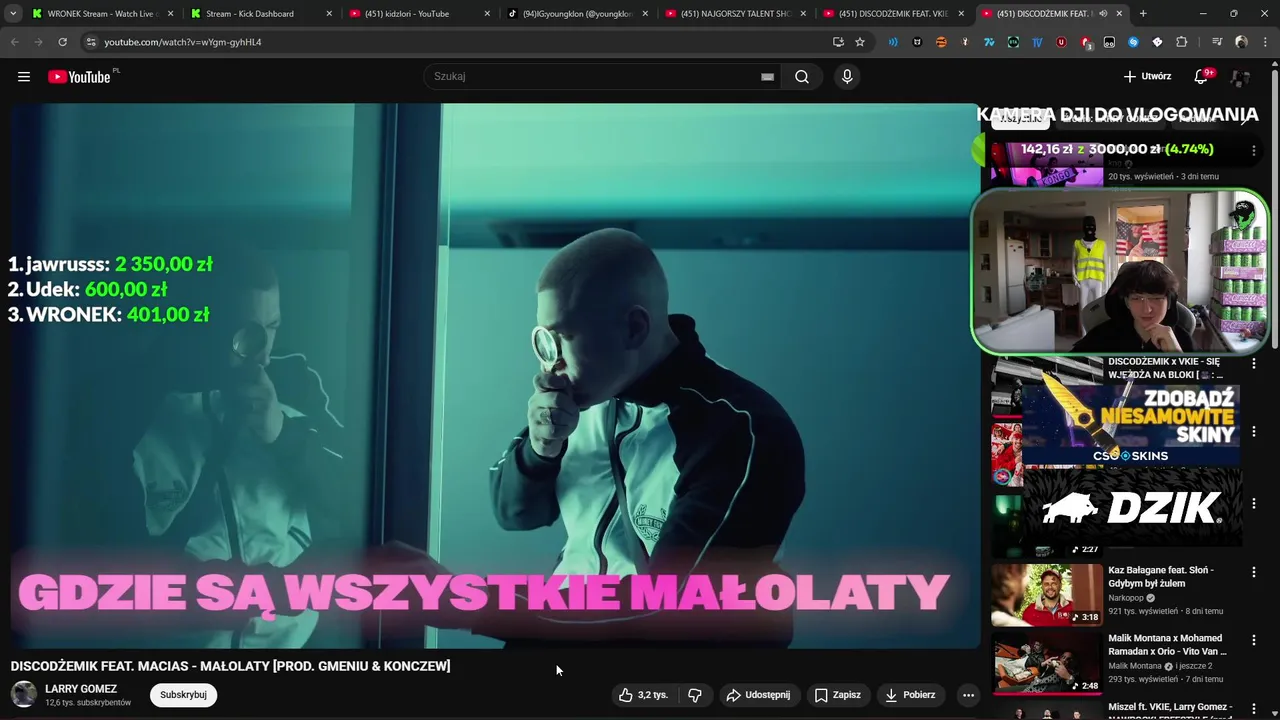This screenshot has height=720, width=1280.
Task: Click the red U extension icon
Action: point(1061,42)
